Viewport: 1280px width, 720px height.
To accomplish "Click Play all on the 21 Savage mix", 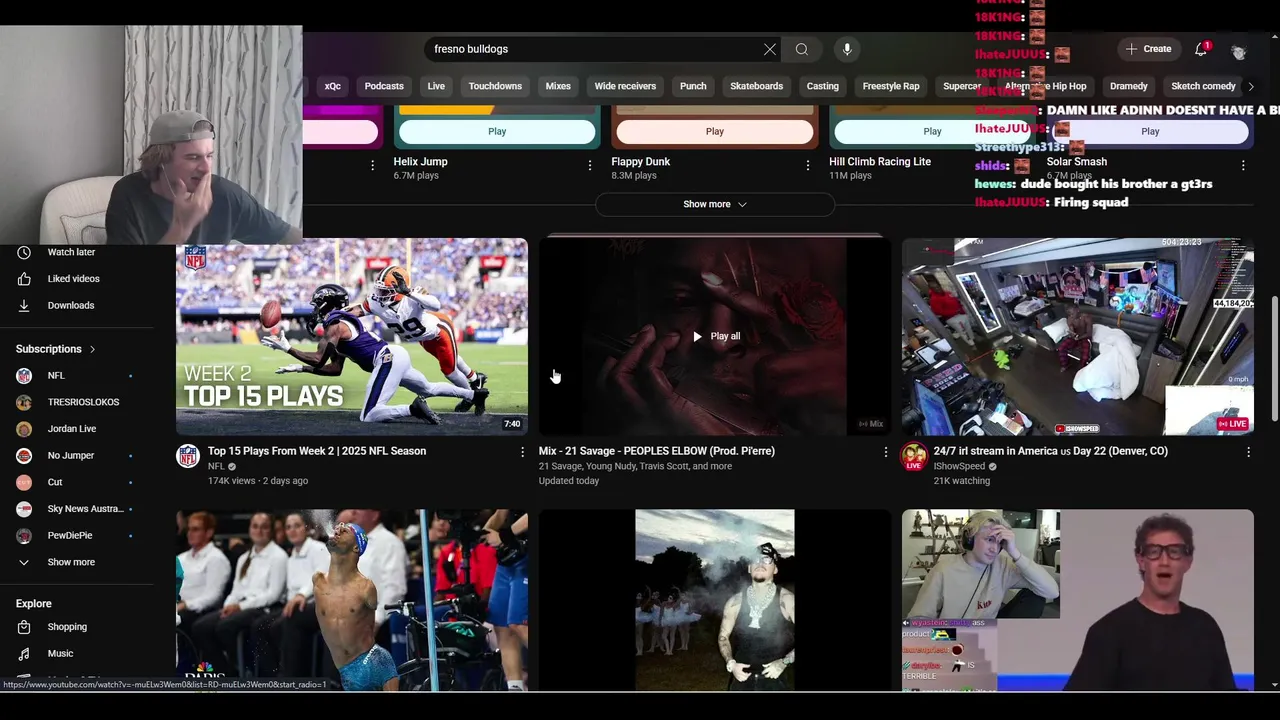I will (716, 337).
